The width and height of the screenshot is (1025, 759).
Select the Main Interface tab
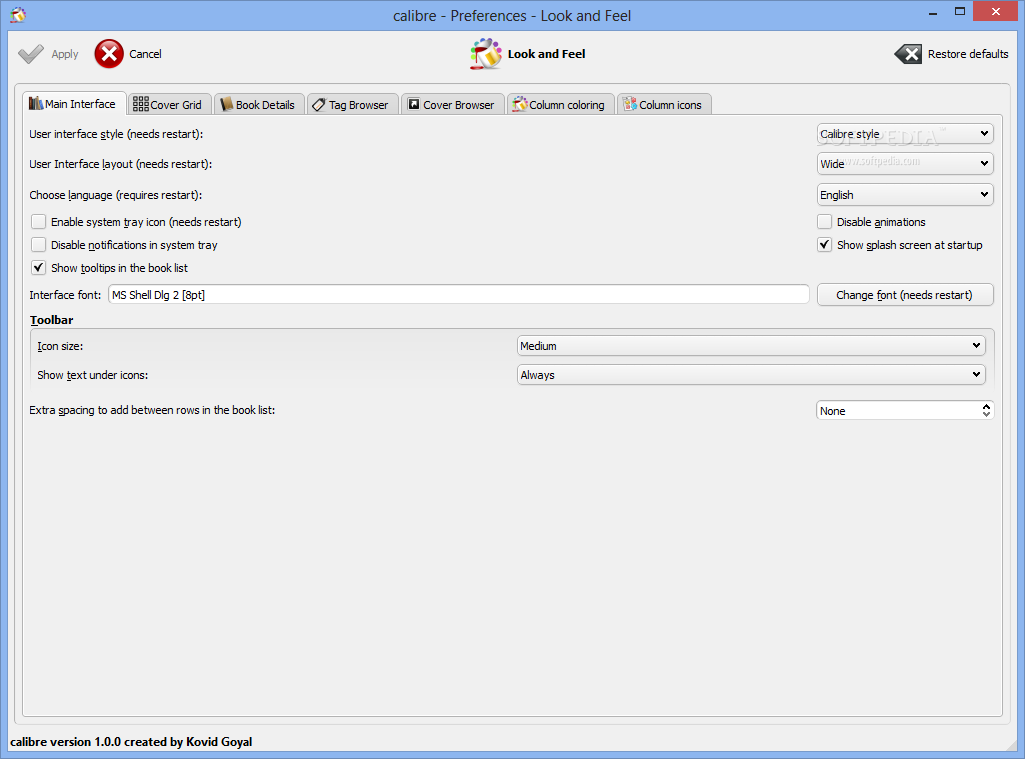click(x=74, y=103)
